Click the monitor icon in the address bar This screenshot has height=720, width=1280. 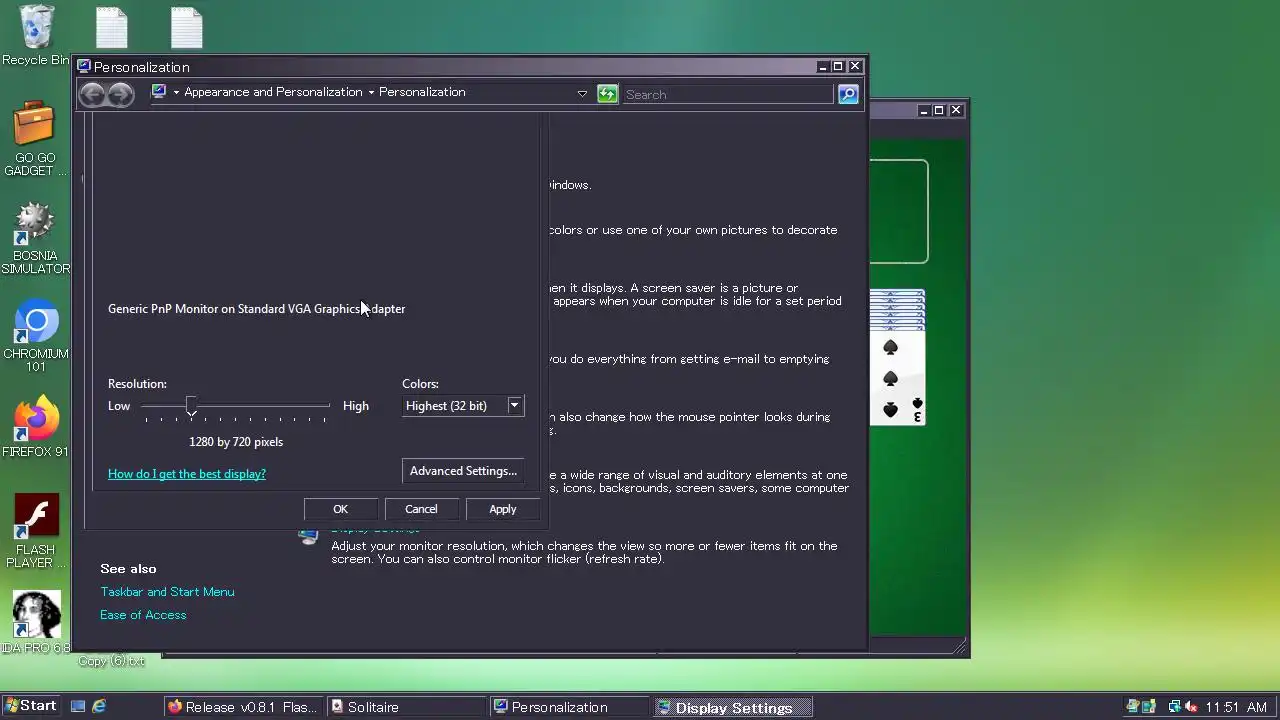(158, 92)
